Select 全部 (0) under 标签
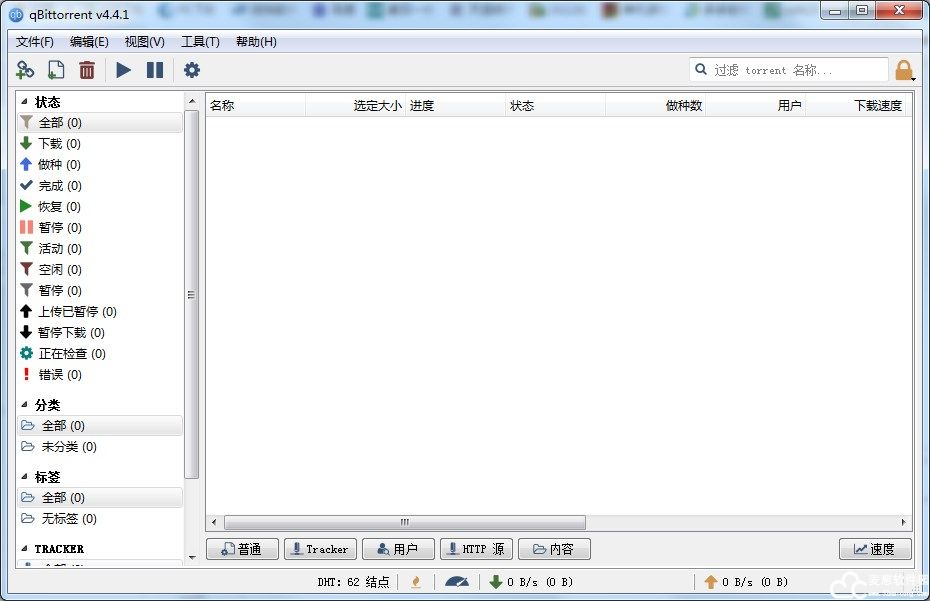Image resolution: width=930 pixels, height=601 pixels. click(100, 497)
